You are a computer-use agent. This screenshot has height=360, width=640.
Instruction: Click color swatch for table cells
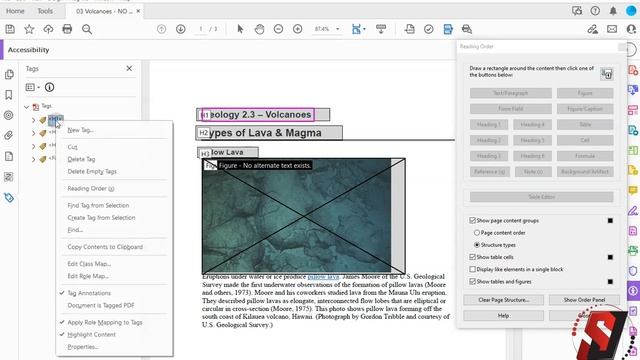pyautogui.click(x=610, y=257)
